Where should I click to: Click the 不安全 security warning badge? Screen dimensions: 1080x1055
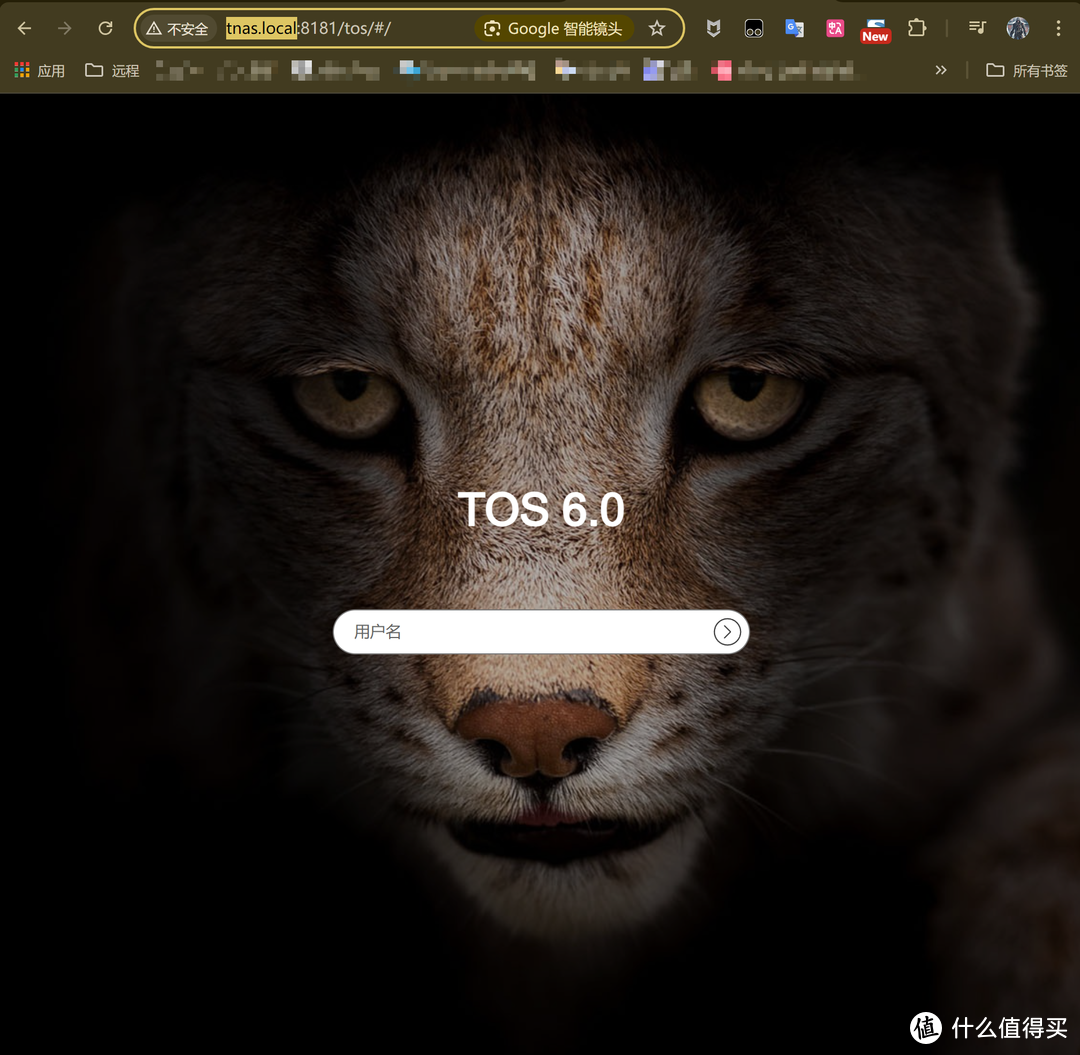(x=178, y=29)
